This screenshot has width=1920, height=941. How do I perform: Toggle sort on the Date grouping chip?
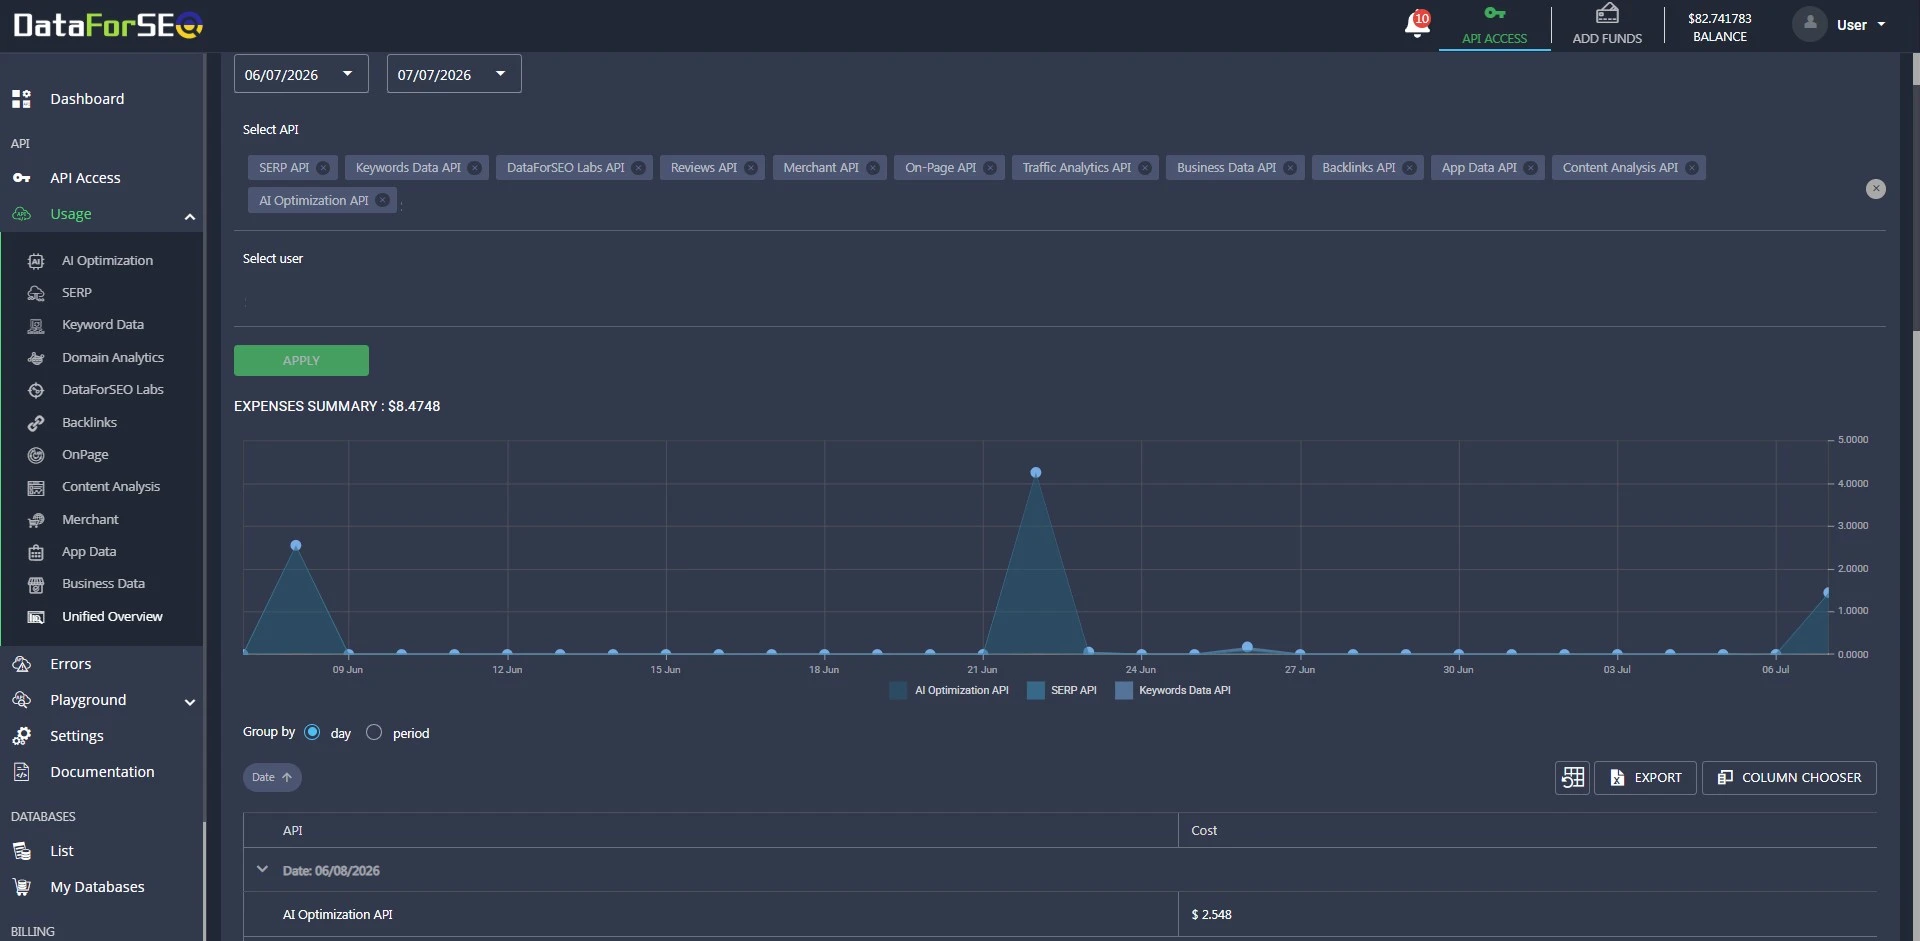(272, 778)
